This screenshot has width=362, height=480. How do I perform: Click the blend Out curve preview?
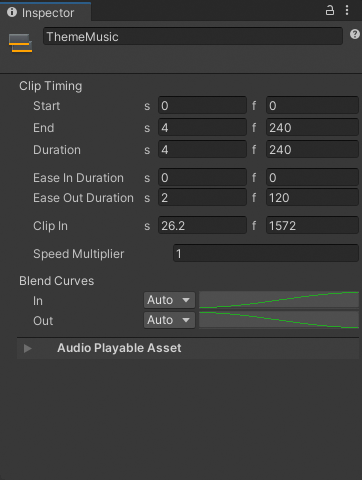tap(279, 320)
